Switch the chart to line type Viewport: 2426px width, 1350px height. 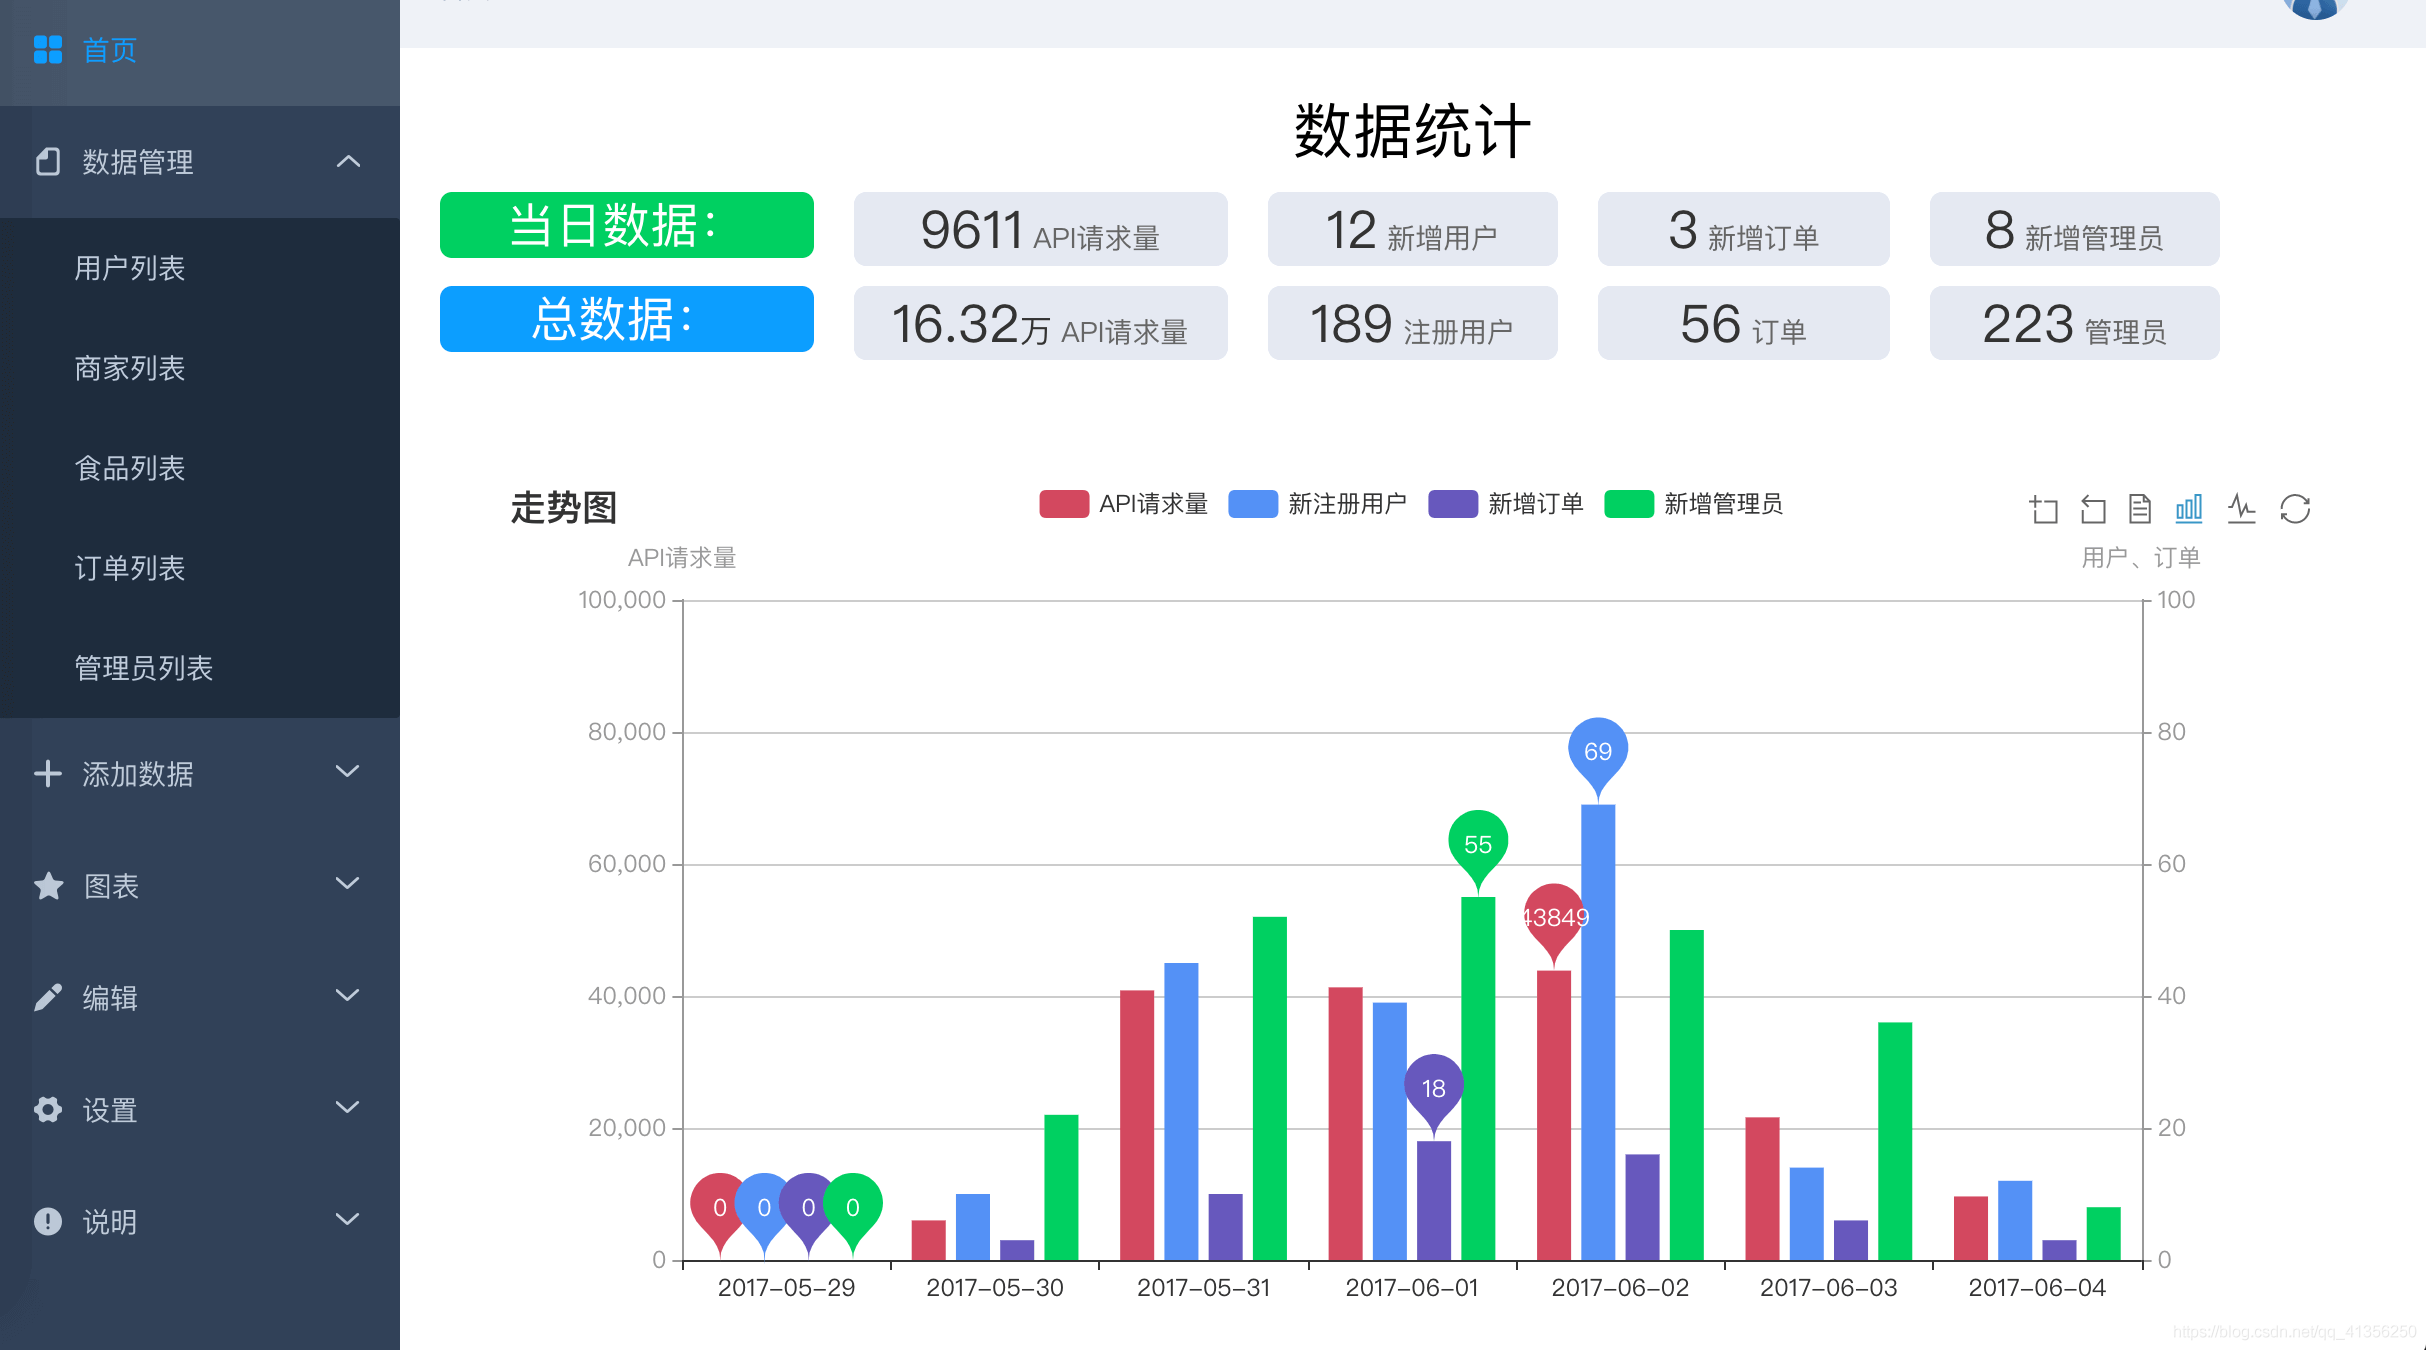2242,509
